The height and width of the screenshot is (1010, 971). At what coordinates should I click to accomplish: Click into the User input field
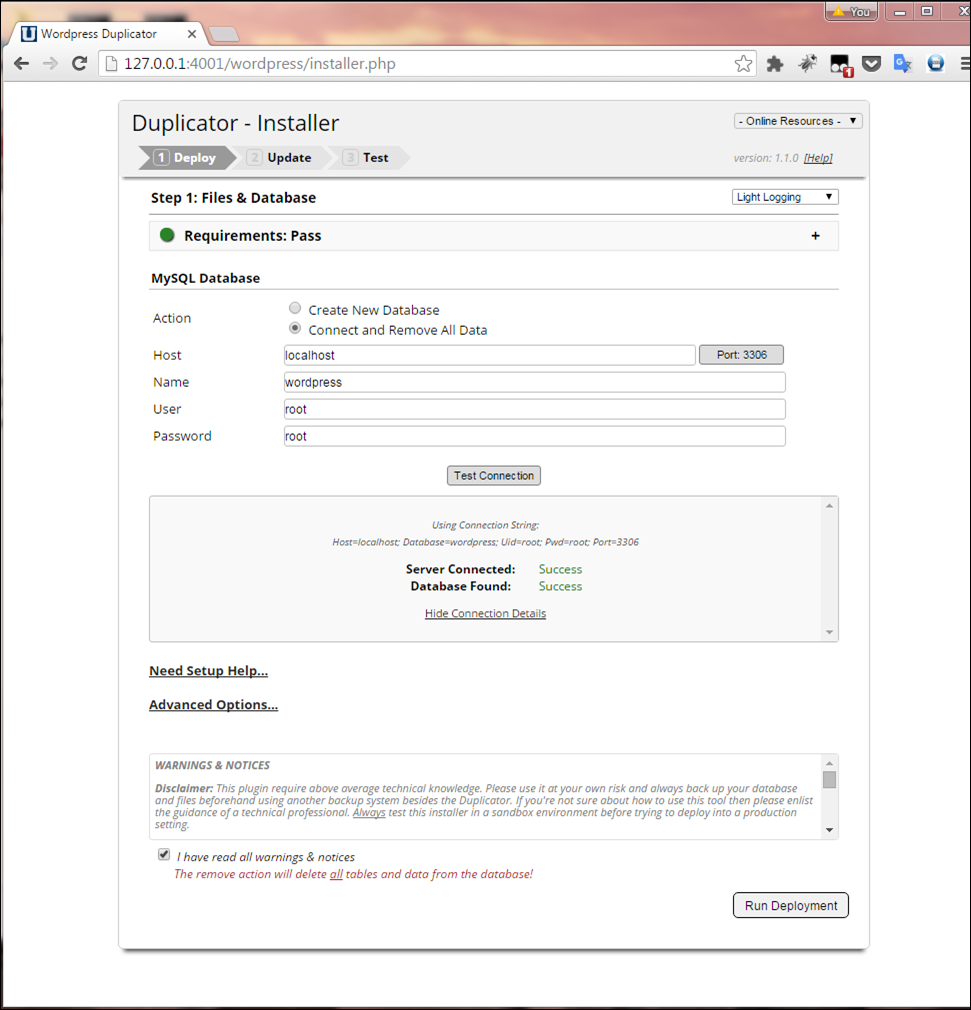(x=535, y=409)
